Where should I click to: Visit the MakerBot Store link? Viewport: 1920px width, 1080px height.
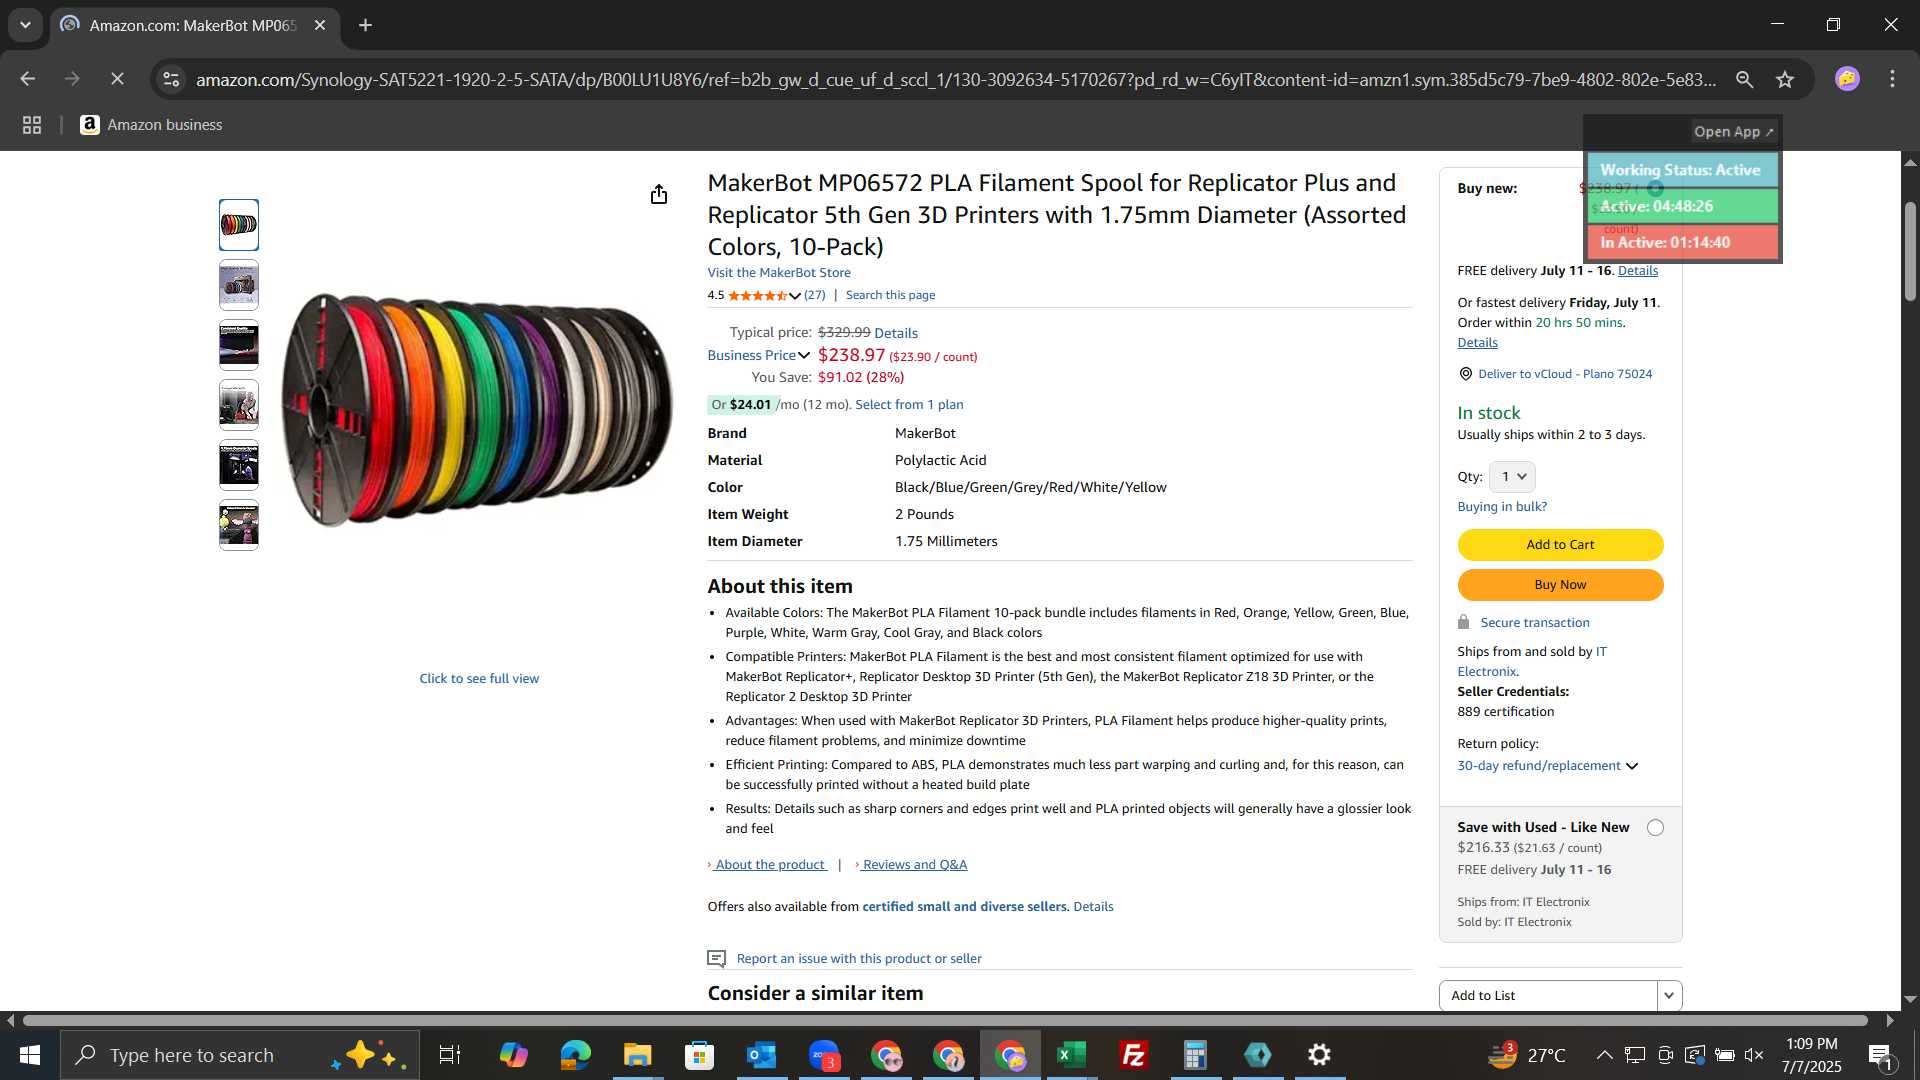[x=779, y=273]
